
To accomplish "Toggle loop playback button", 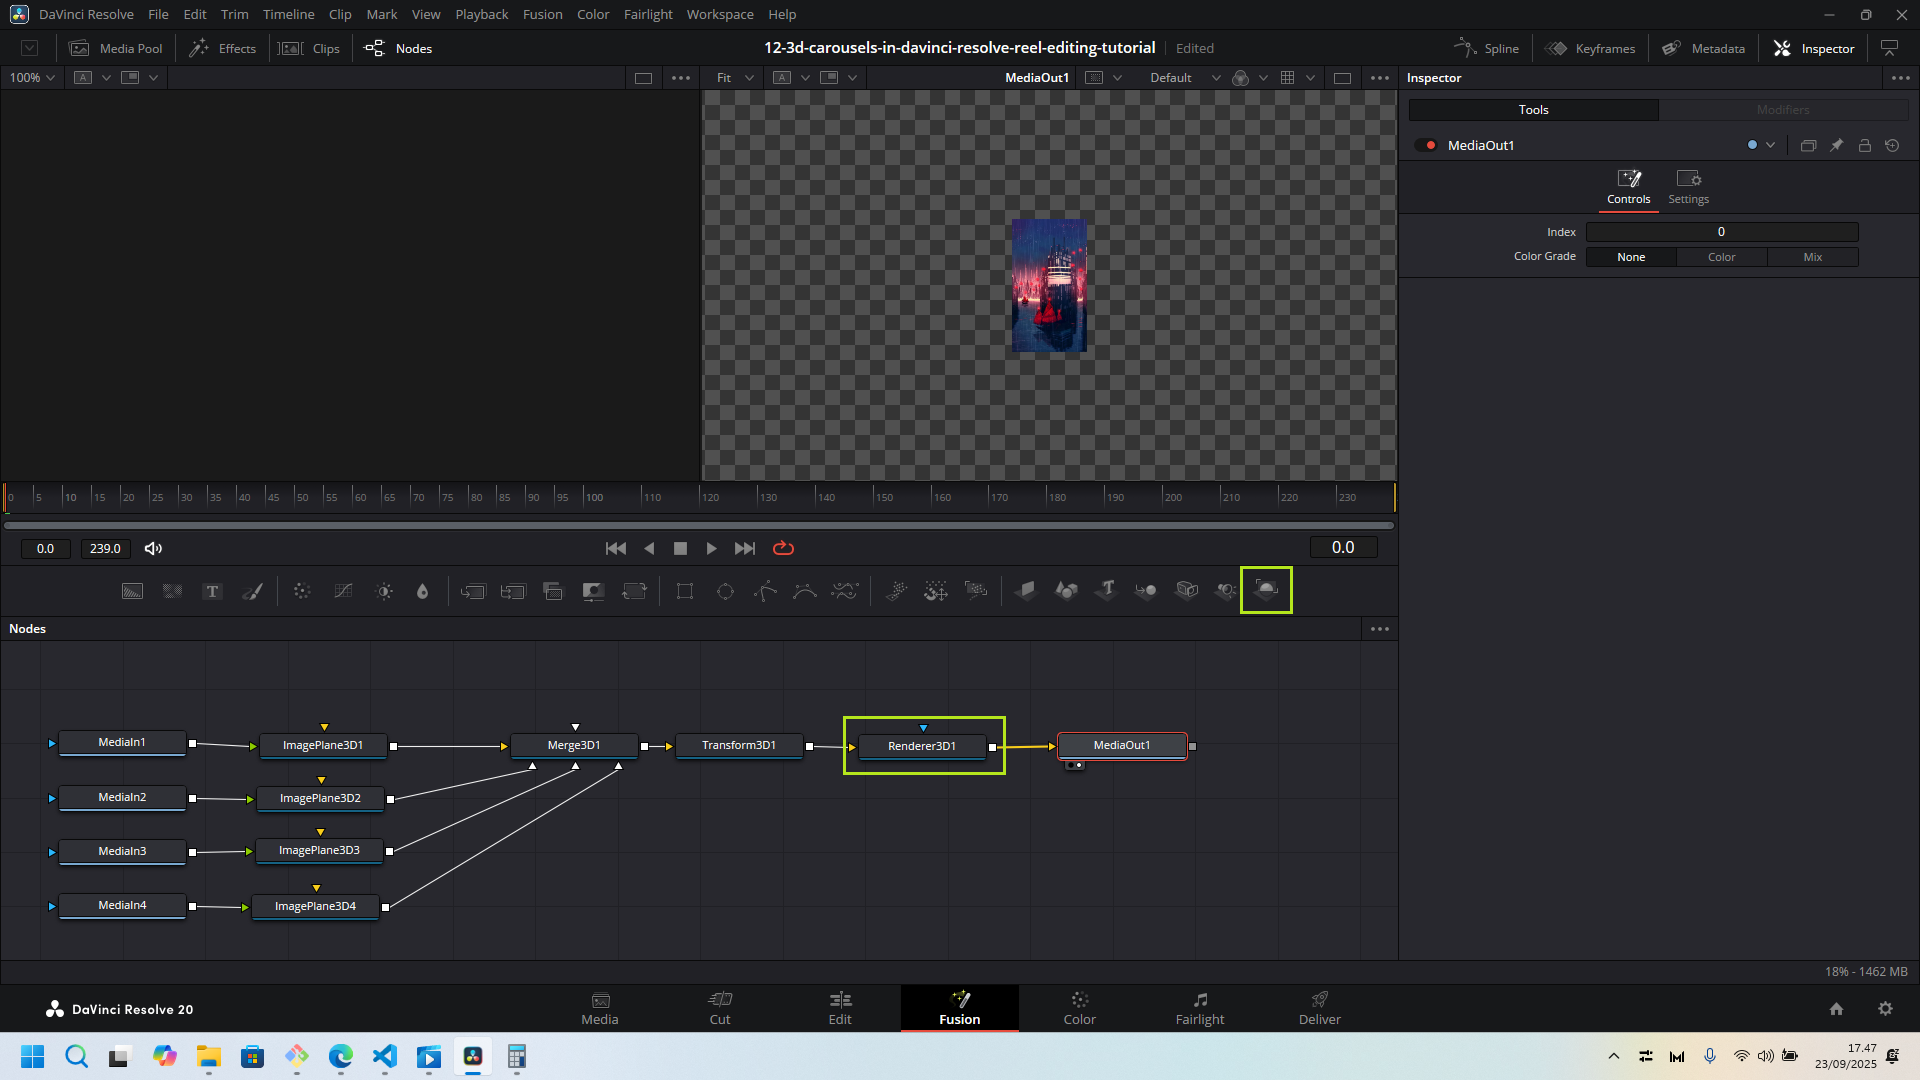I will [783, 548].
